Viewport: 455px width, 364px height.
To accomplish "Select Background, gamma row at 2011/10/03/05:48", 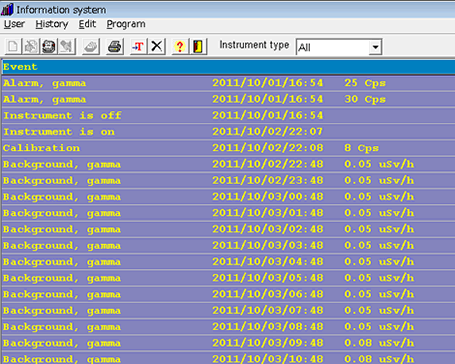I will pos(228,278).
